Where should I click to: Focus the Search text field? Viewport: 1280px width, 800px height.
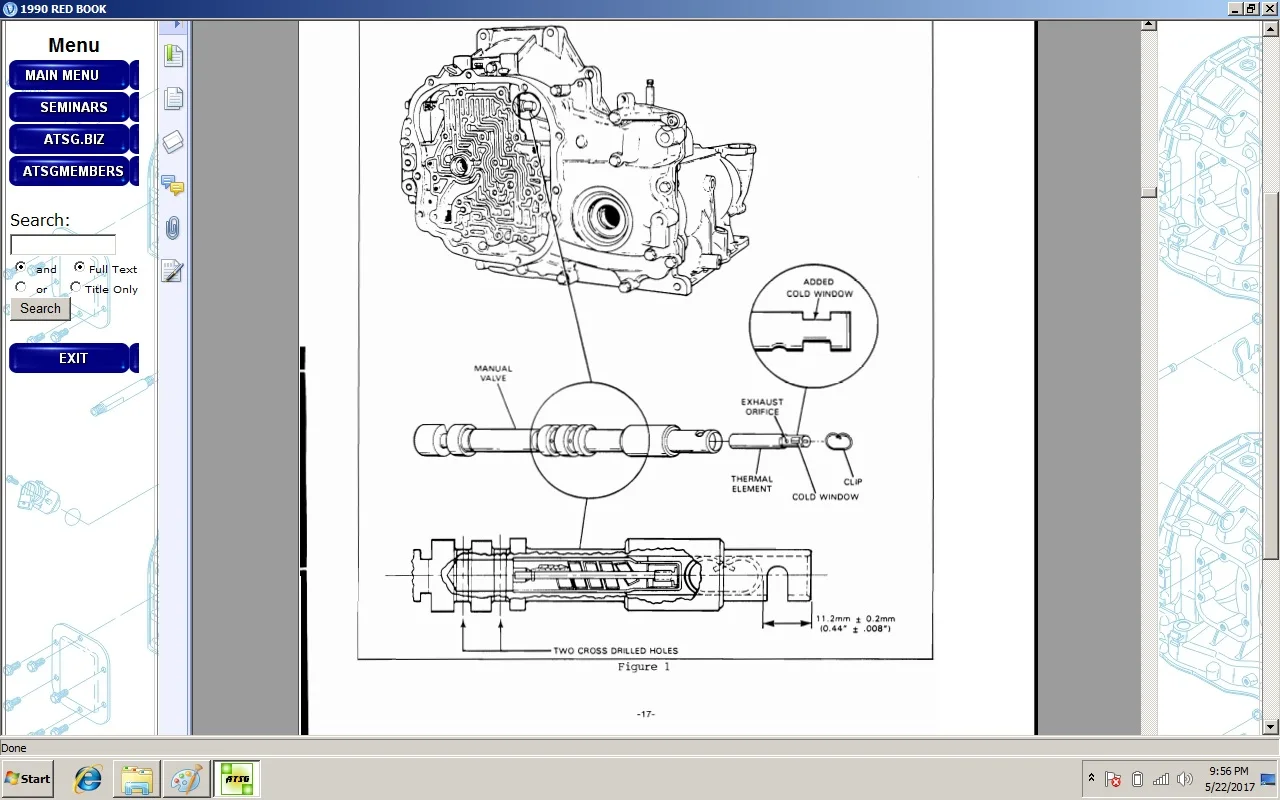pyautogui.click(x=63, y=245)
